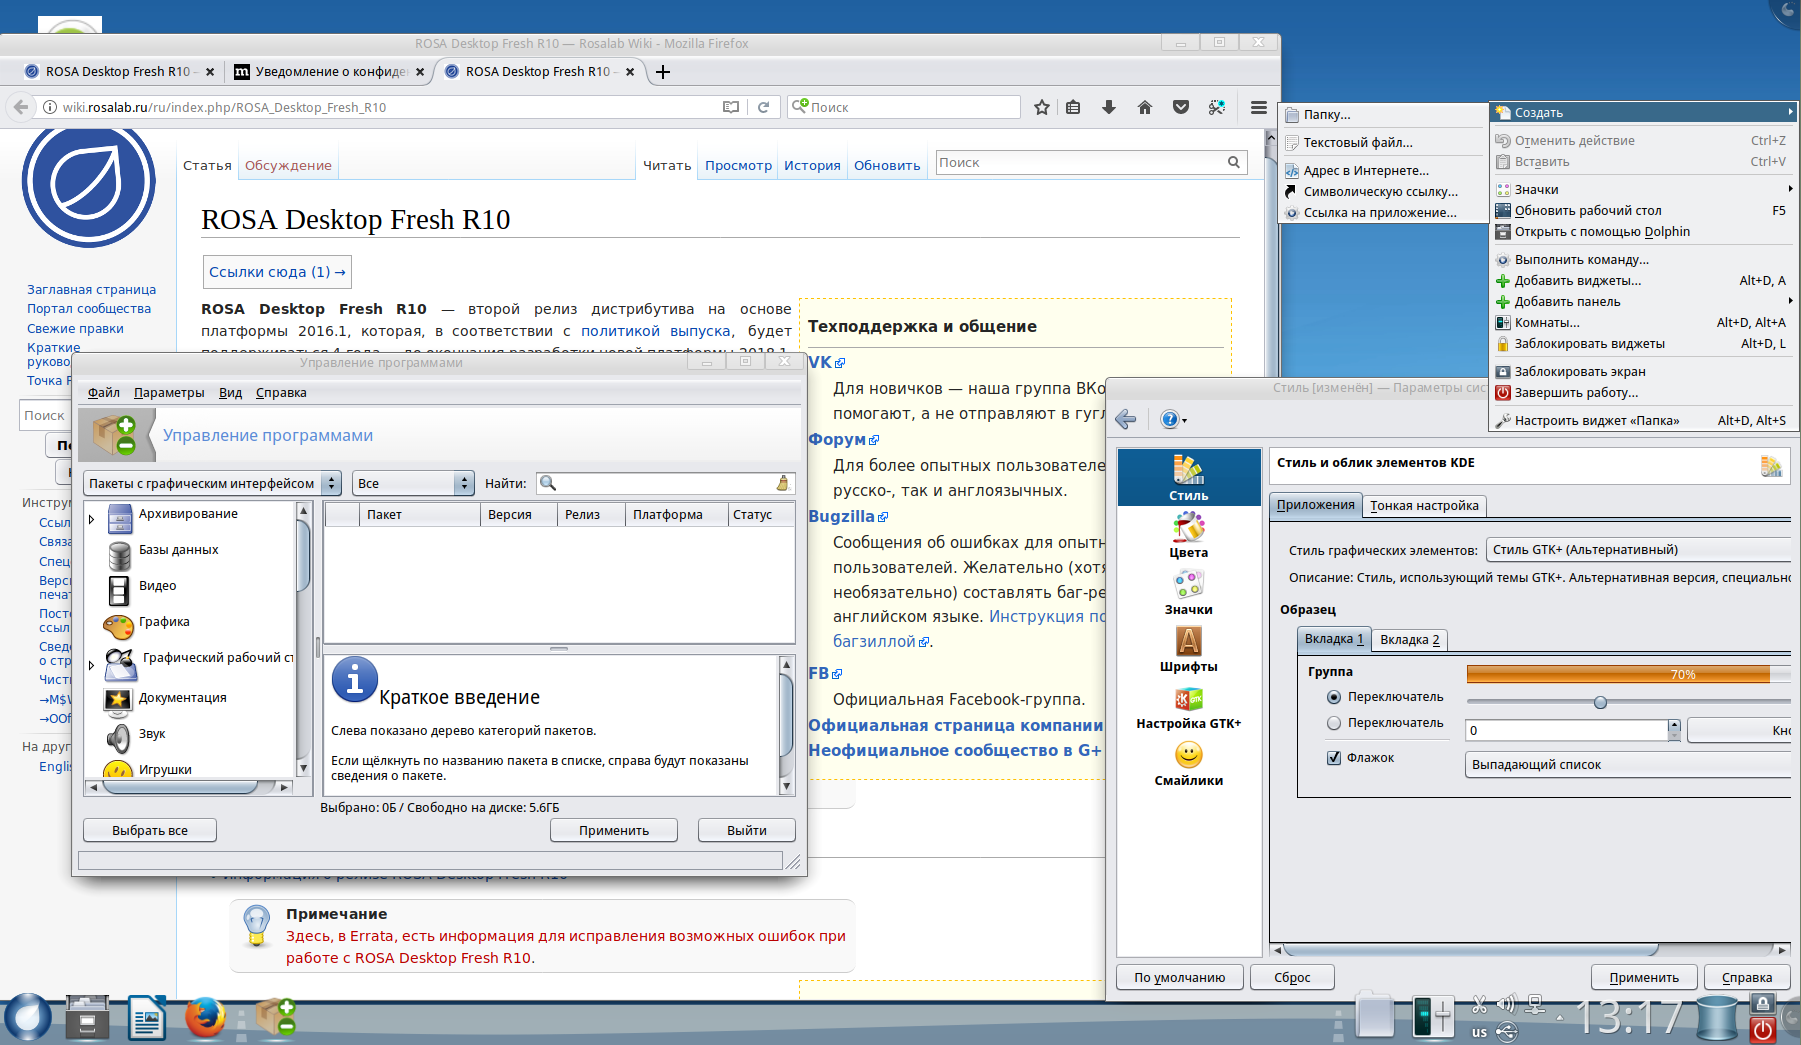The height and width of the screenshot is (1045, 1801).
Task: Open the GTK+ settings (Настройка GTK+) icon
Action: pyautogui.click(x=1188, y=705)
